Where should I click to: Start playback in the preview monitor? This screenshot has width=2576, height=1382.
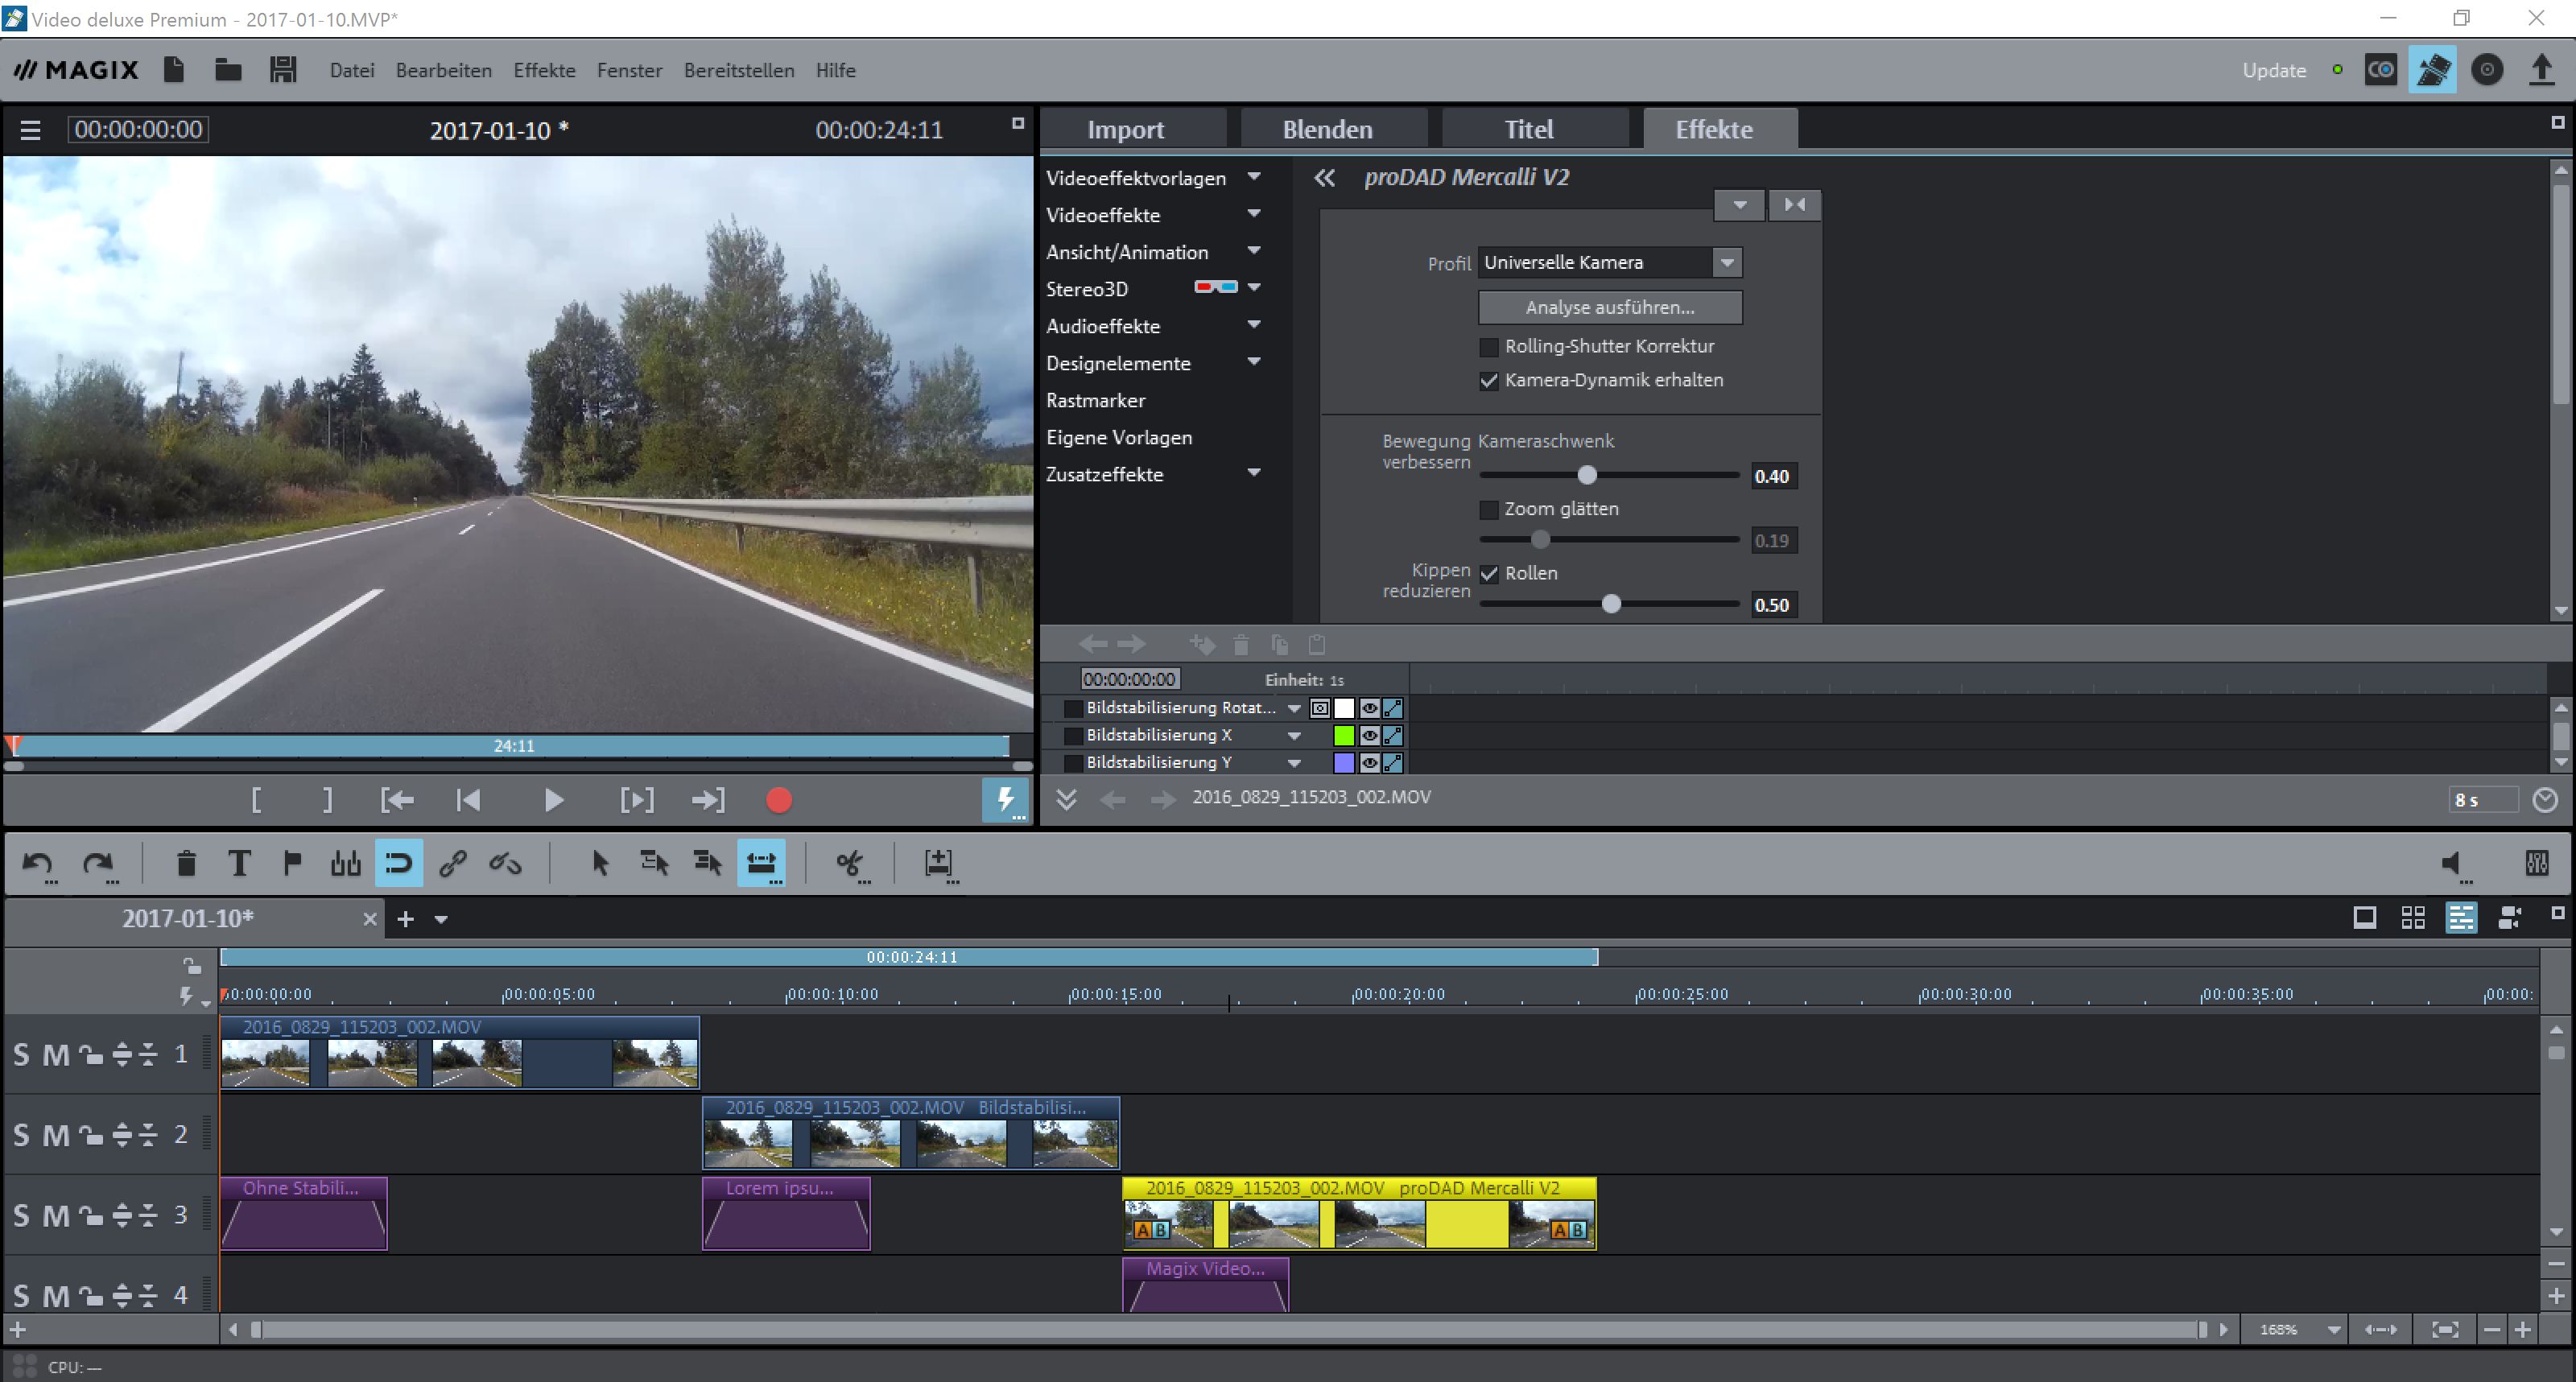[x=553, y=800]
